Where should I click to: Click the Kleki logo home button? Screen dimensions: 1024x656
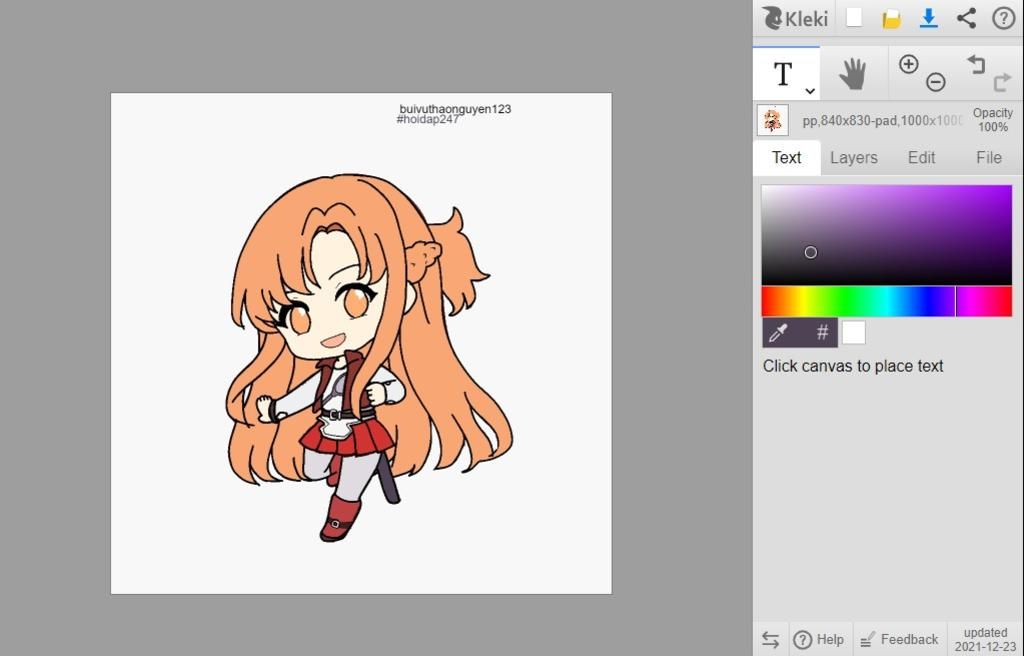click(x=795, y=18)
